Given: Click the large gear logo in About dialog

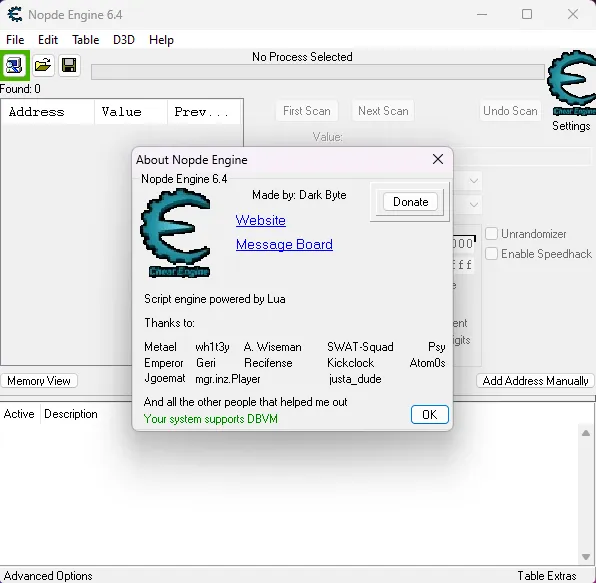Looking at the screenshot, I should 176,233.
